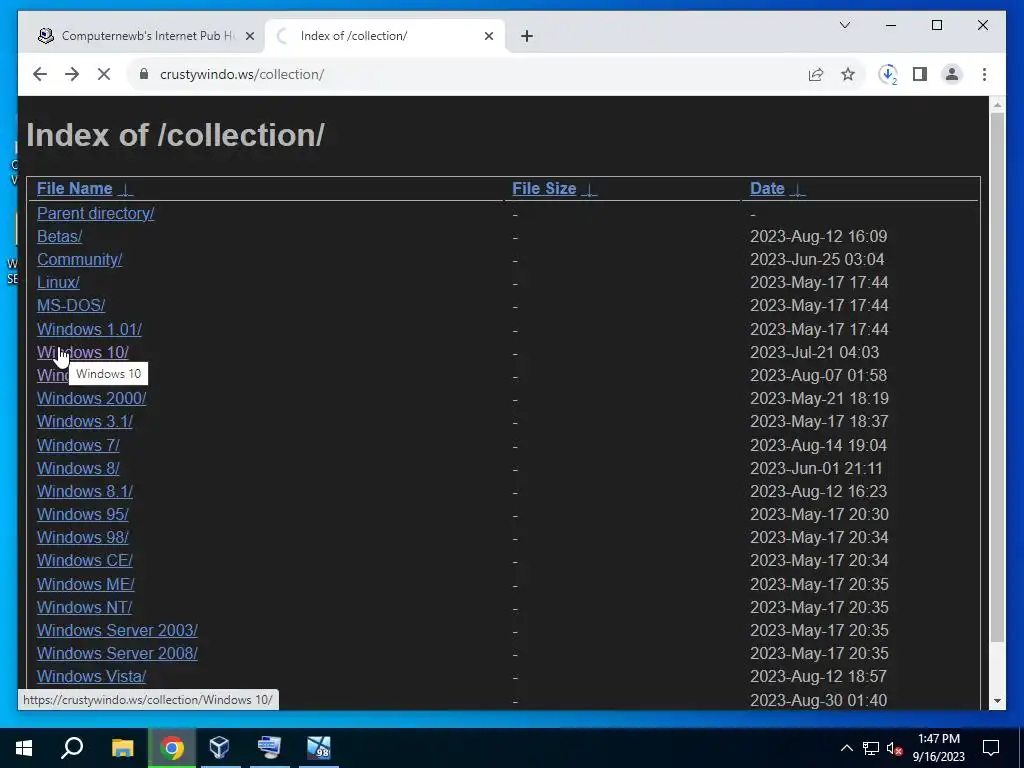Open a new browser tab

[527, 37]
